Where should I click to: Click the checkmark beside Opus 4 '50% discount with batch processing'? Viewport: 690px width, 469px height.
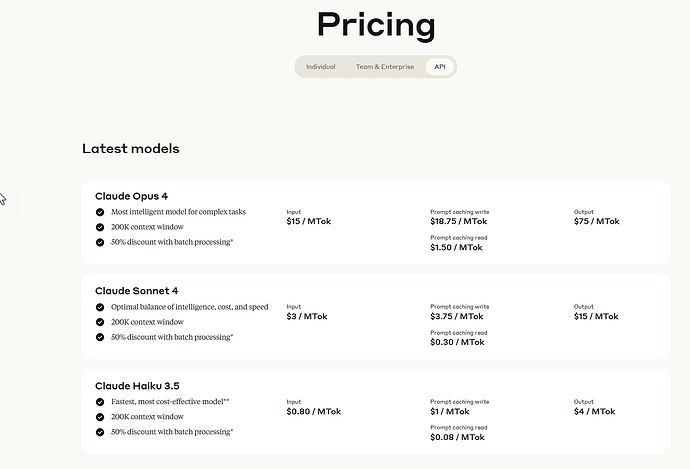point(100,242)
